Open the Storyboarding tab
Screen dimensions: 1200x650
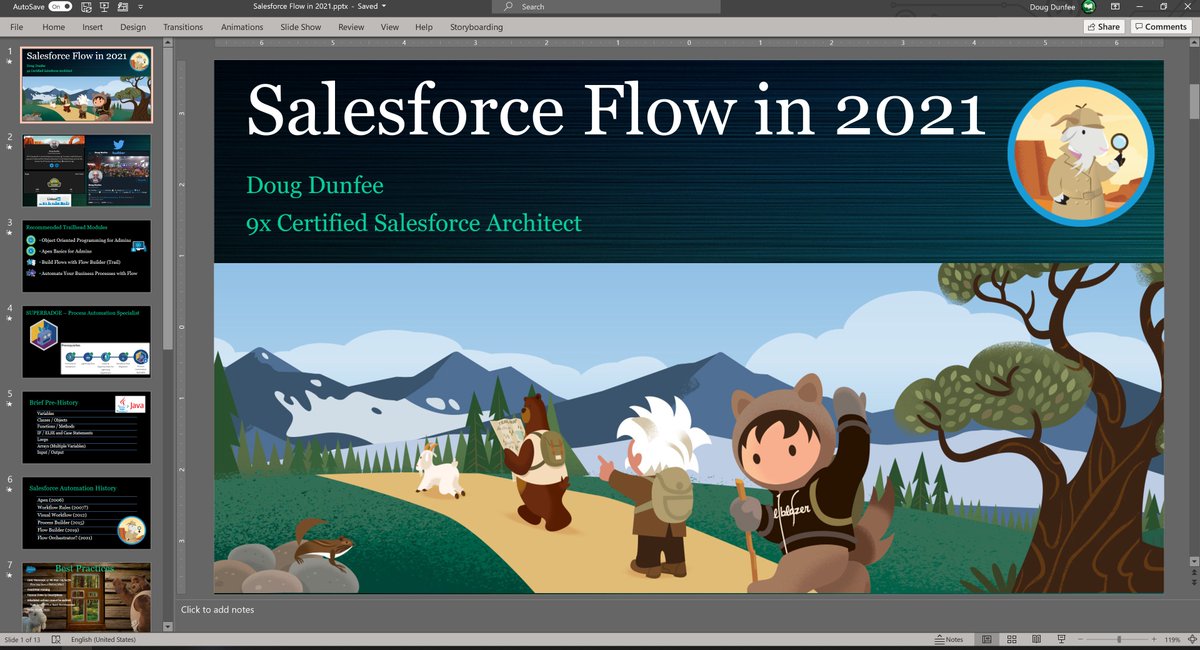[x=476, y=27]
